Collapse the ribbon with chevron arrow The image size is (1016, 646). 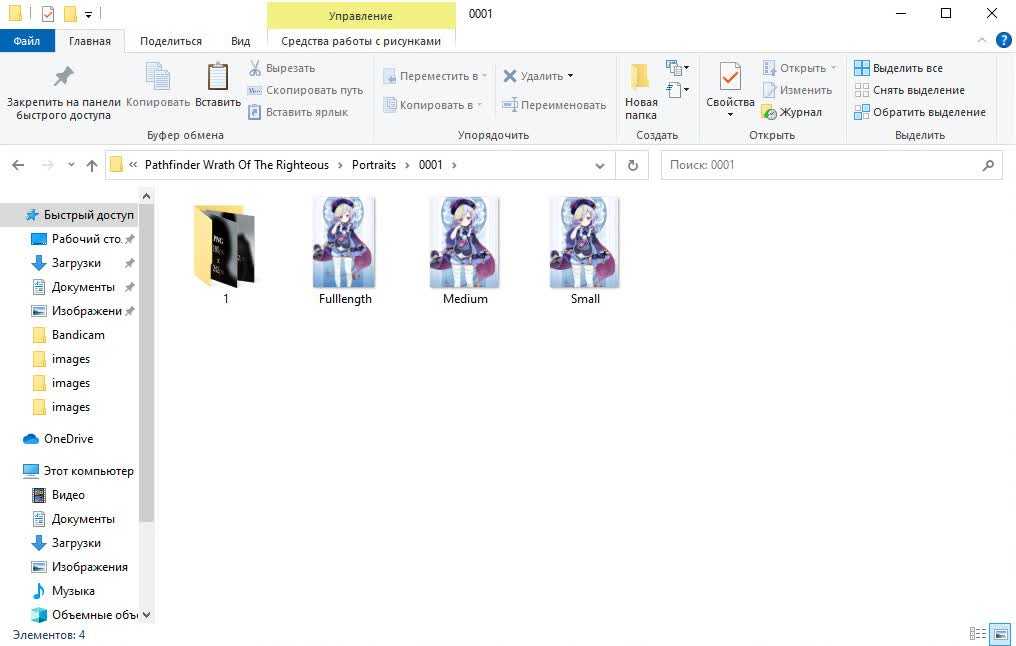(x=981, y=41)
